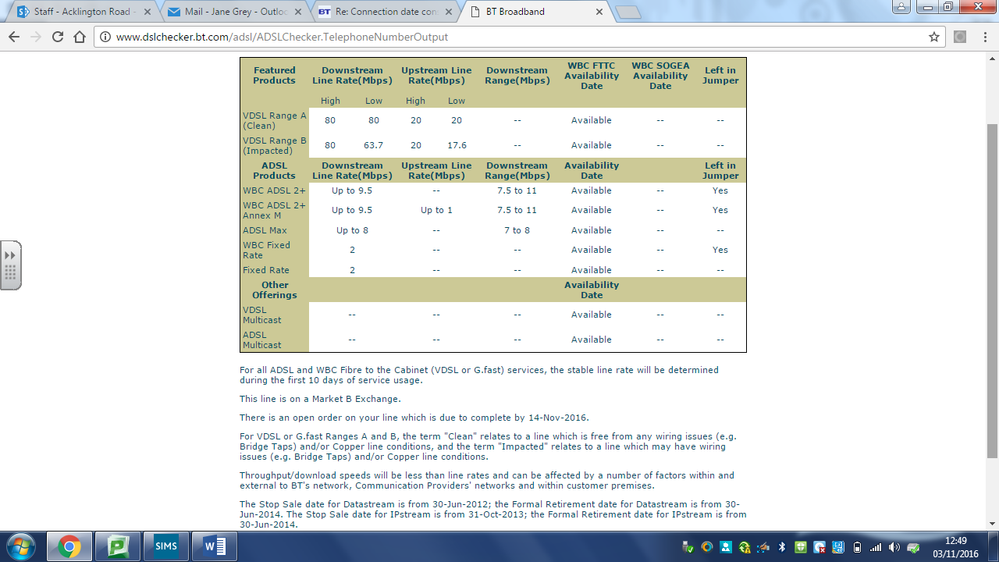Image resolution: width=999 pixels, height=562 pixels.
Task: Click the scrollbar down arrow
Action: [x=992, y=524]
